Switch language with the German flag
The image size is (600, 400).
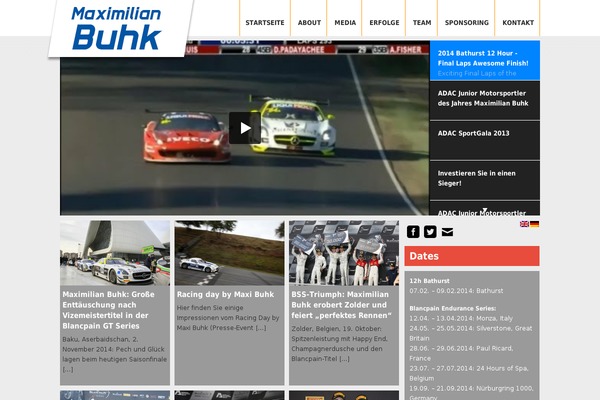tap(535, 224)
